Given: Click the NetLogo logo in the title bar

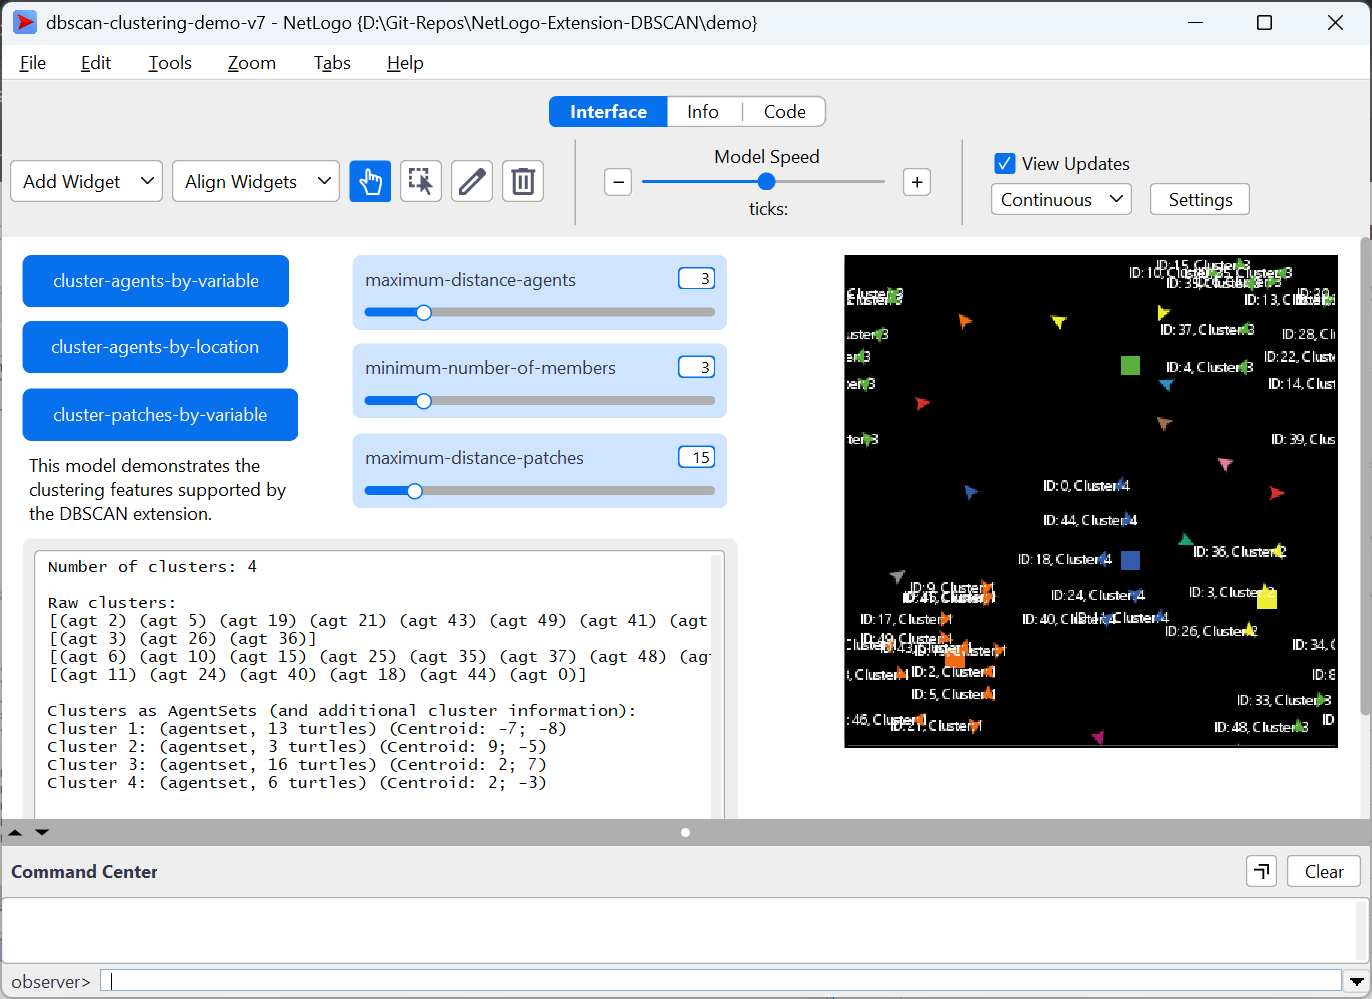Looking at the screenshot, I should tap(24, 22).
